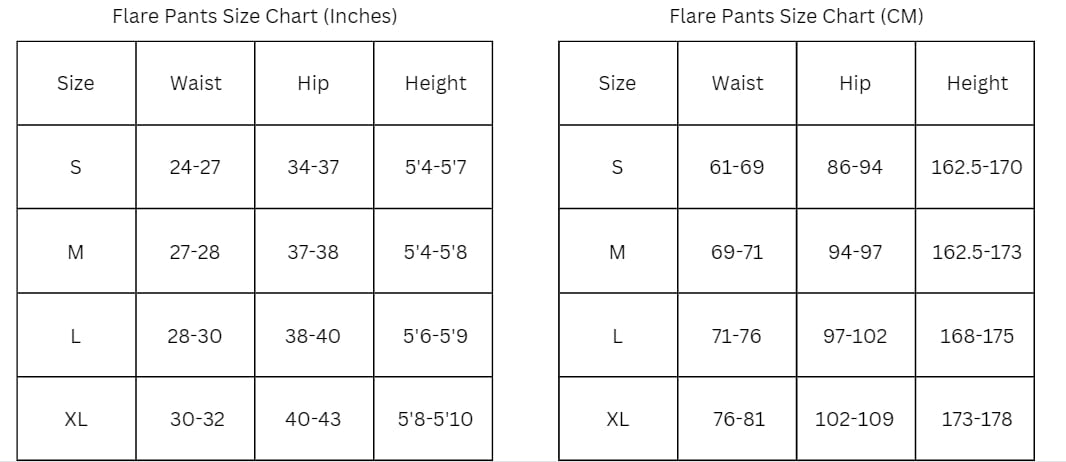Click the Inches chart title text

click(x=254, y=16)
